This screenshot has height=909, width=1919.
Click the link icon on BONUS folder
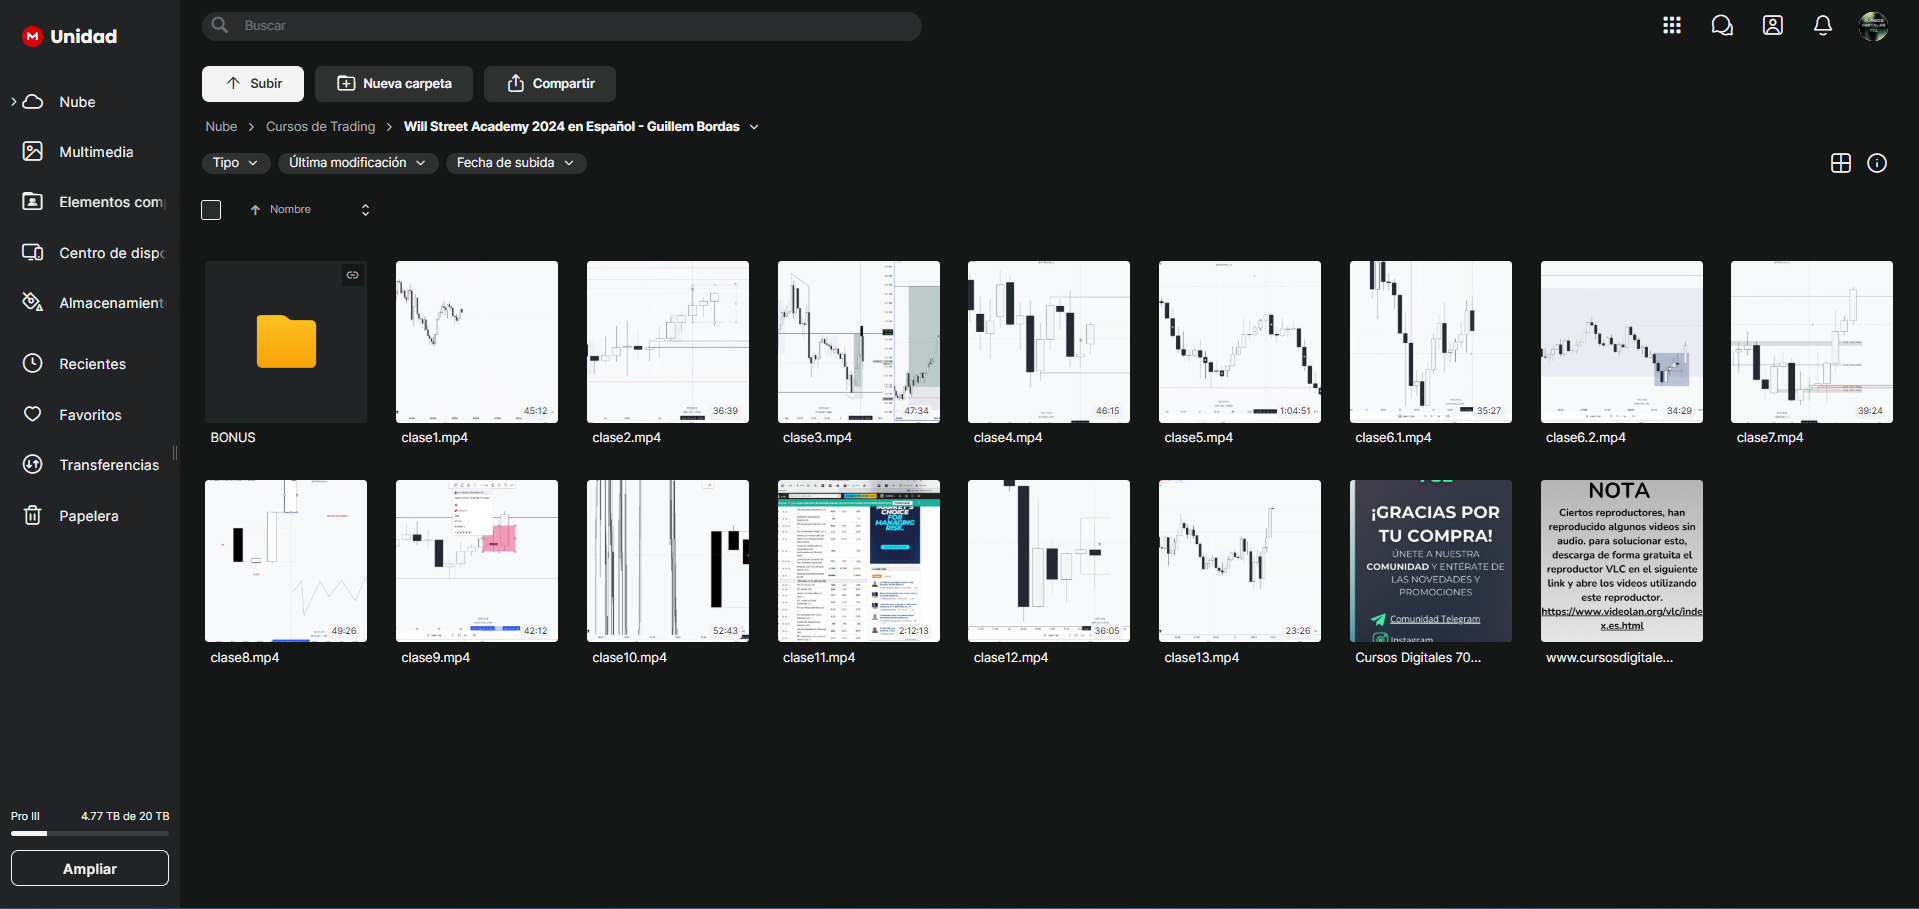(x=353, y=275)
